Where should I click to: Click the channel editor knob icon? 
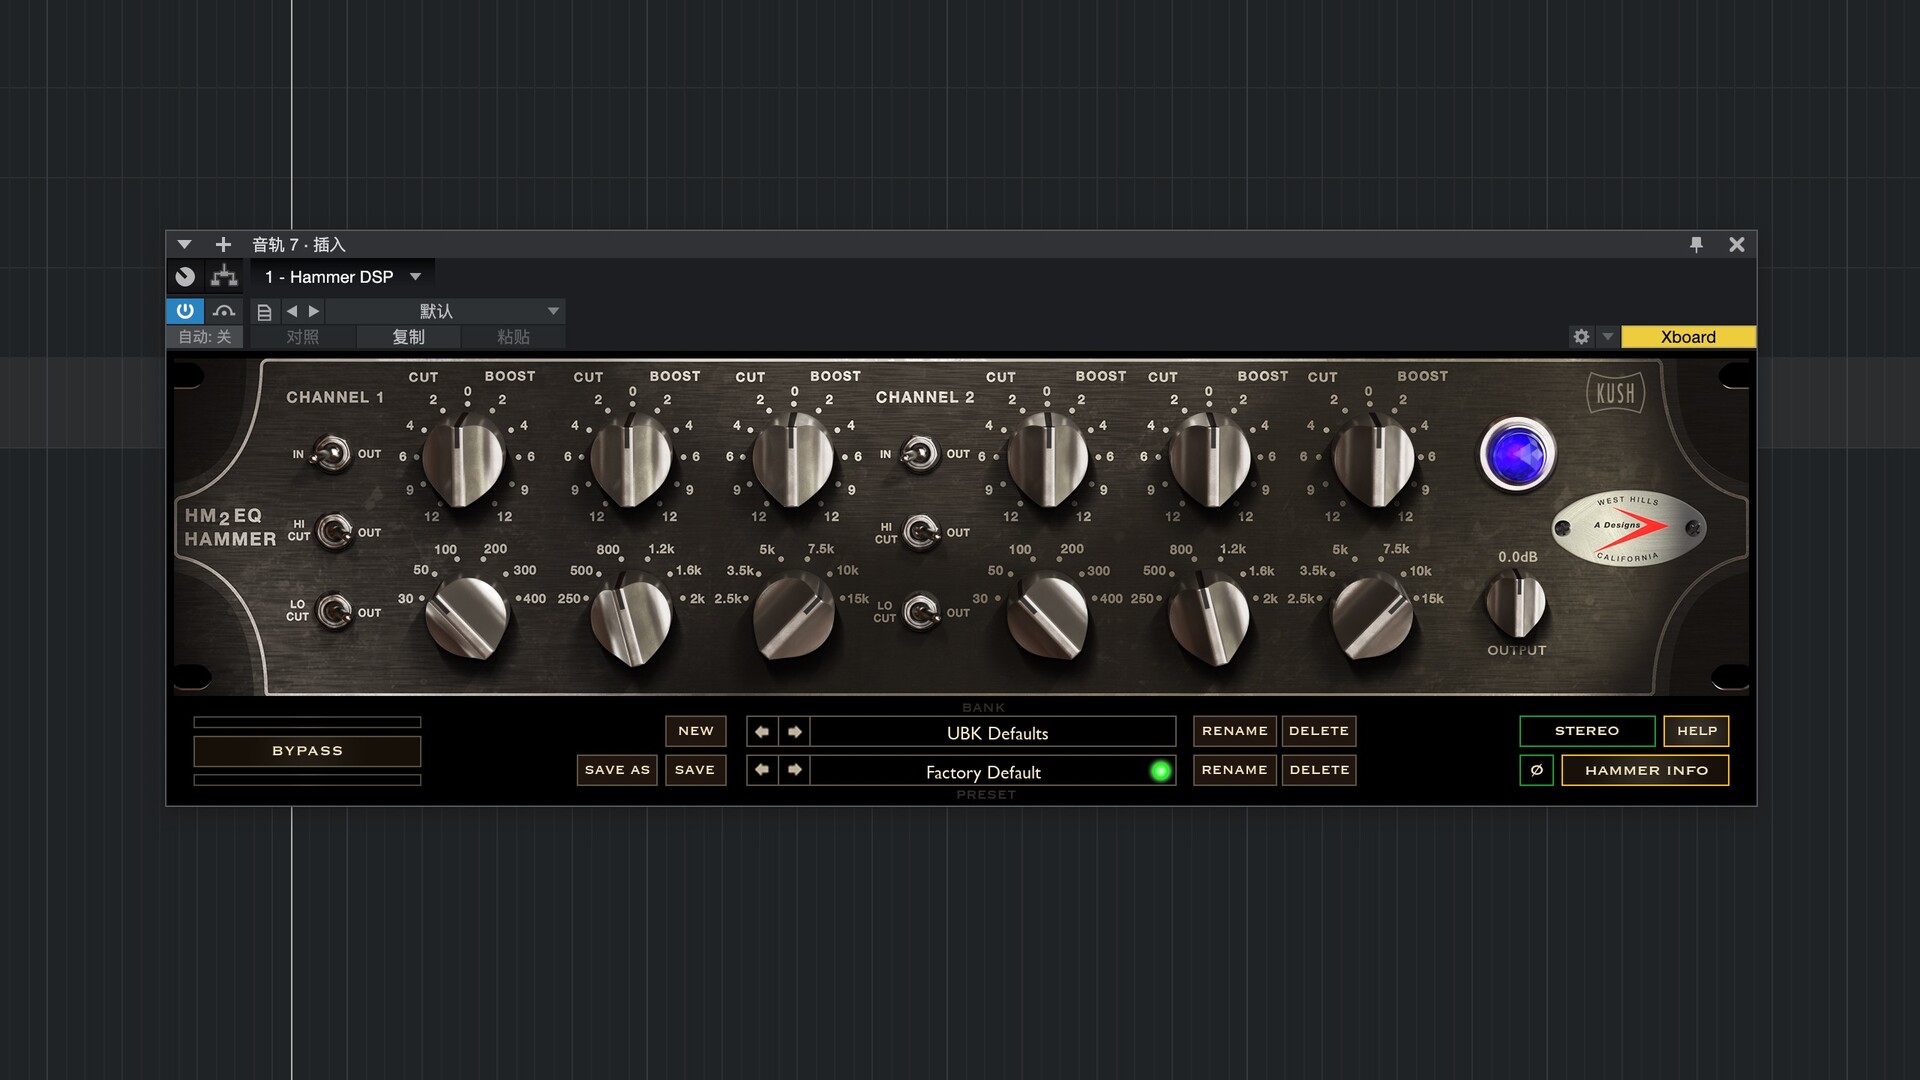[x=185, y=276]
